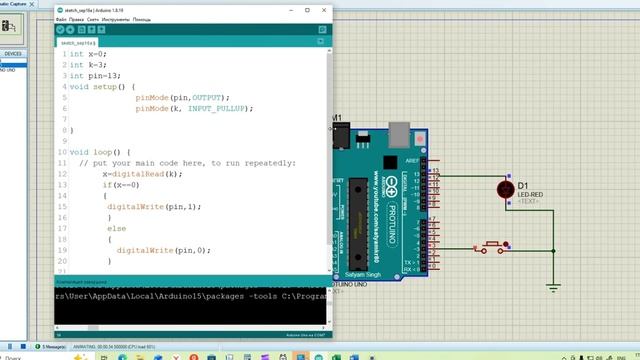Click code line 'int x=0;'
The image size is (640, 360).
[x=88, y=54]
